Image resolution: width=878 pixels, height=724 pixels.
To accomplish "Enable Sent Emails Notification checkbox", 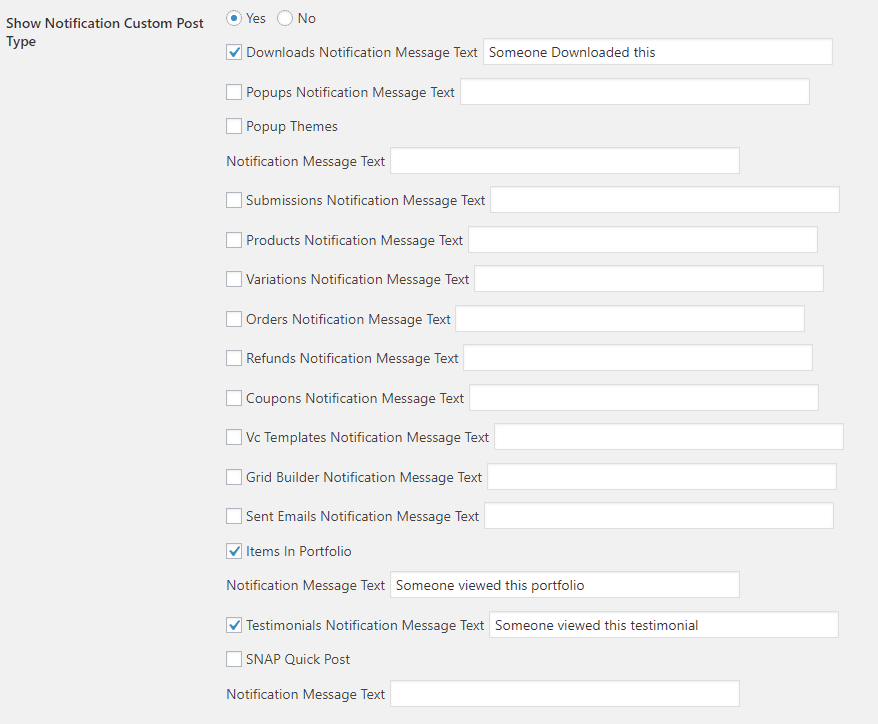I will [234, 516].
